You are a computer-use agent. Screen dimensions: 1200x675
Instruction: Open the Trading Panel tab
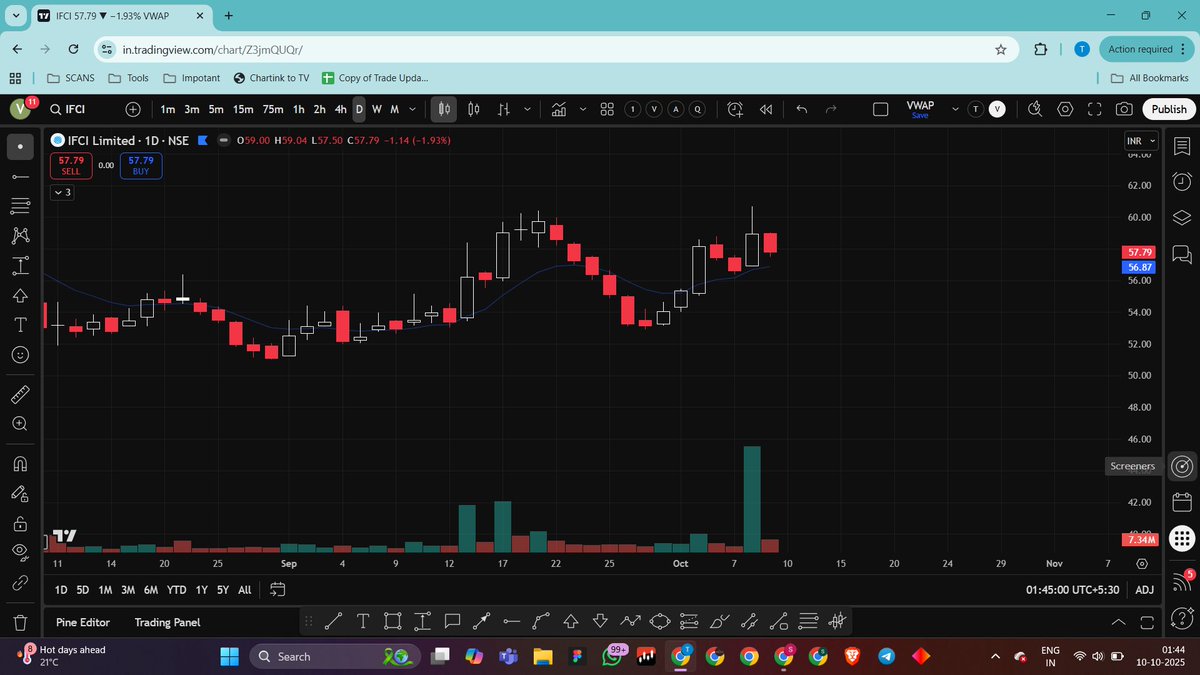pos(168,622)
